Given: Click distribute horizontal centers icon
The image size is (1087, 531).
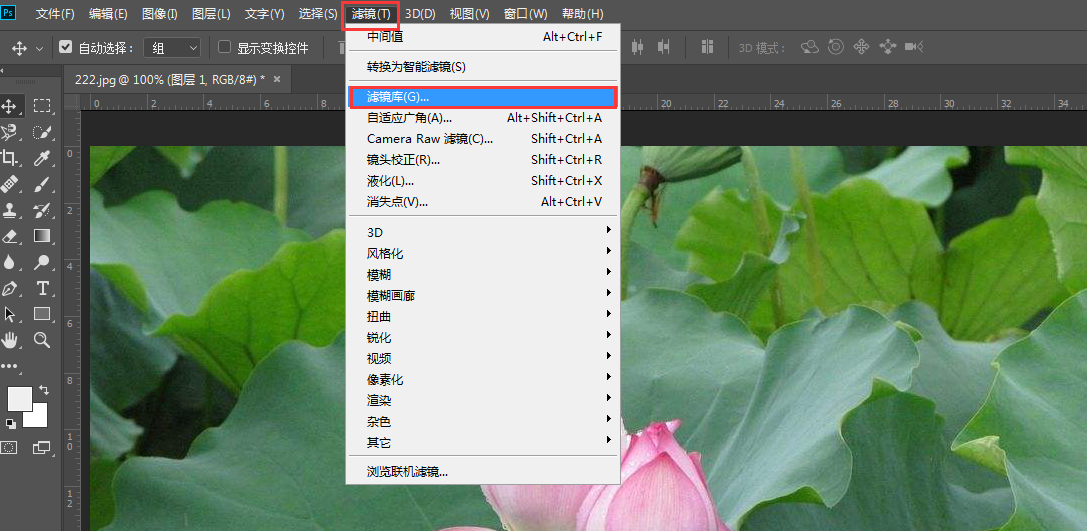Looking at the screenshot, I should click(638, 47).
